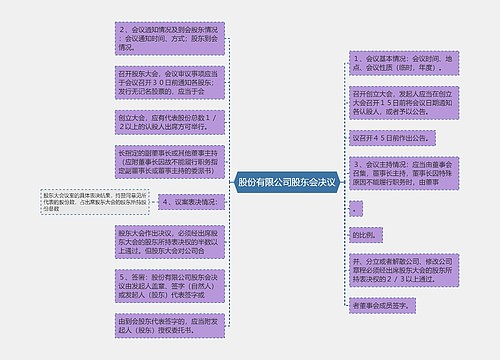Select the node starting 召开创立大会
The height and width of the screenshot is (360, 500).
click(x=404, y=103)
